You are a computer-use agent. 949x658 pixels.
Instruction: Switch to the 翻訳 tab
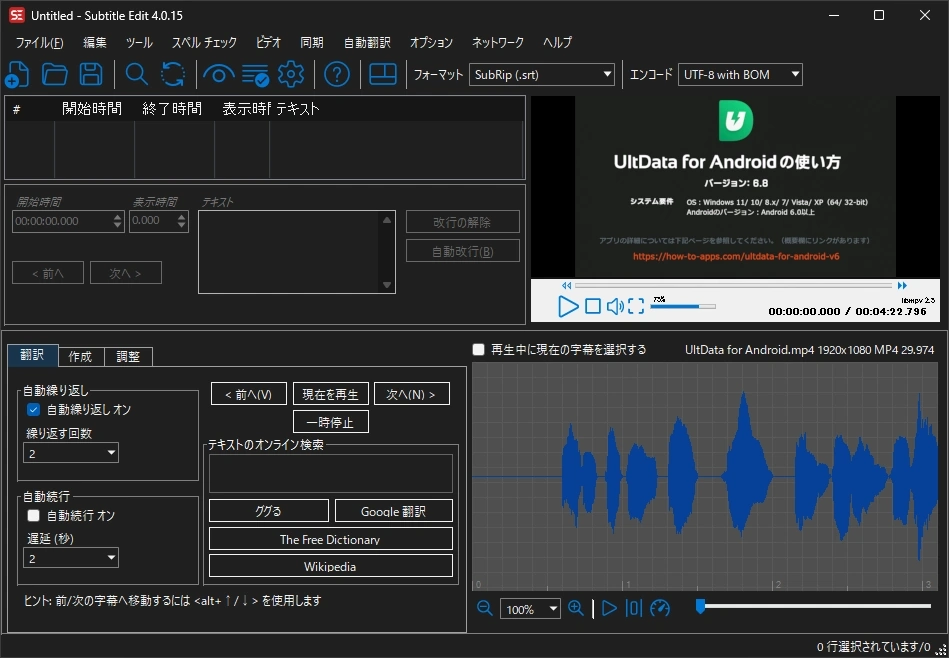[x=33, y=355]
